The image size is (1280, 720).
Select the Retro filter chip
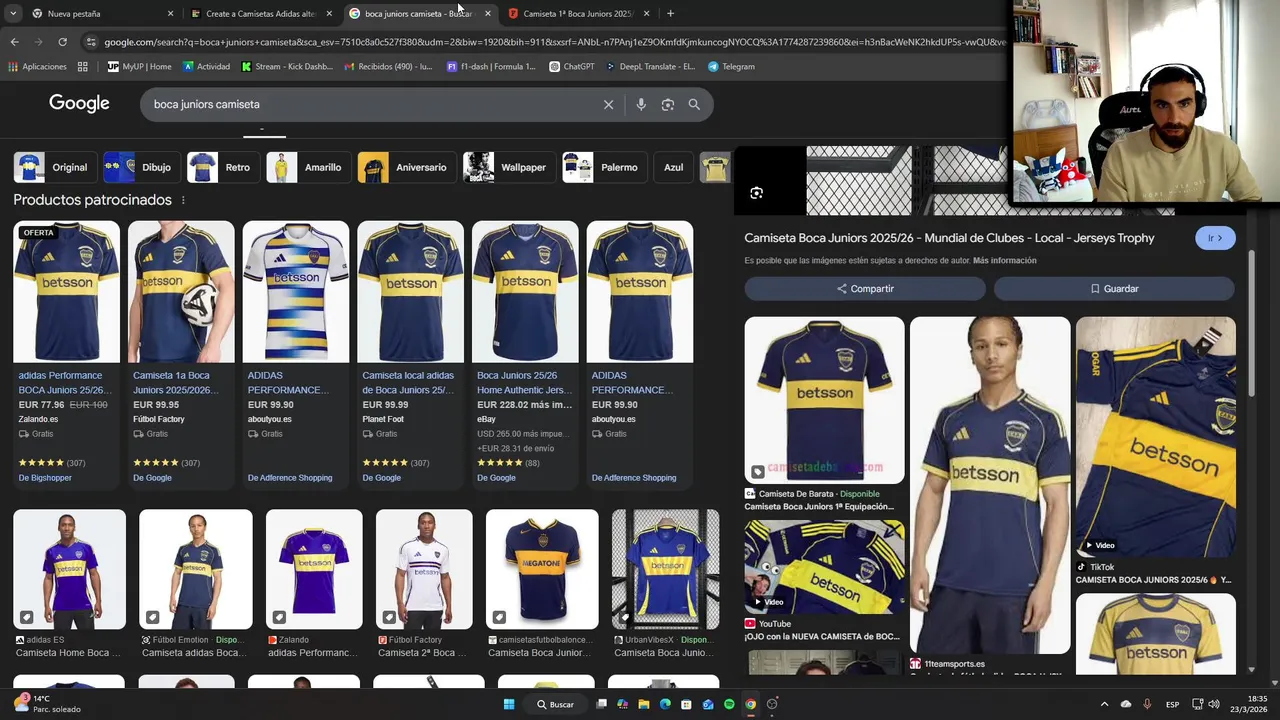click(223, 167)
